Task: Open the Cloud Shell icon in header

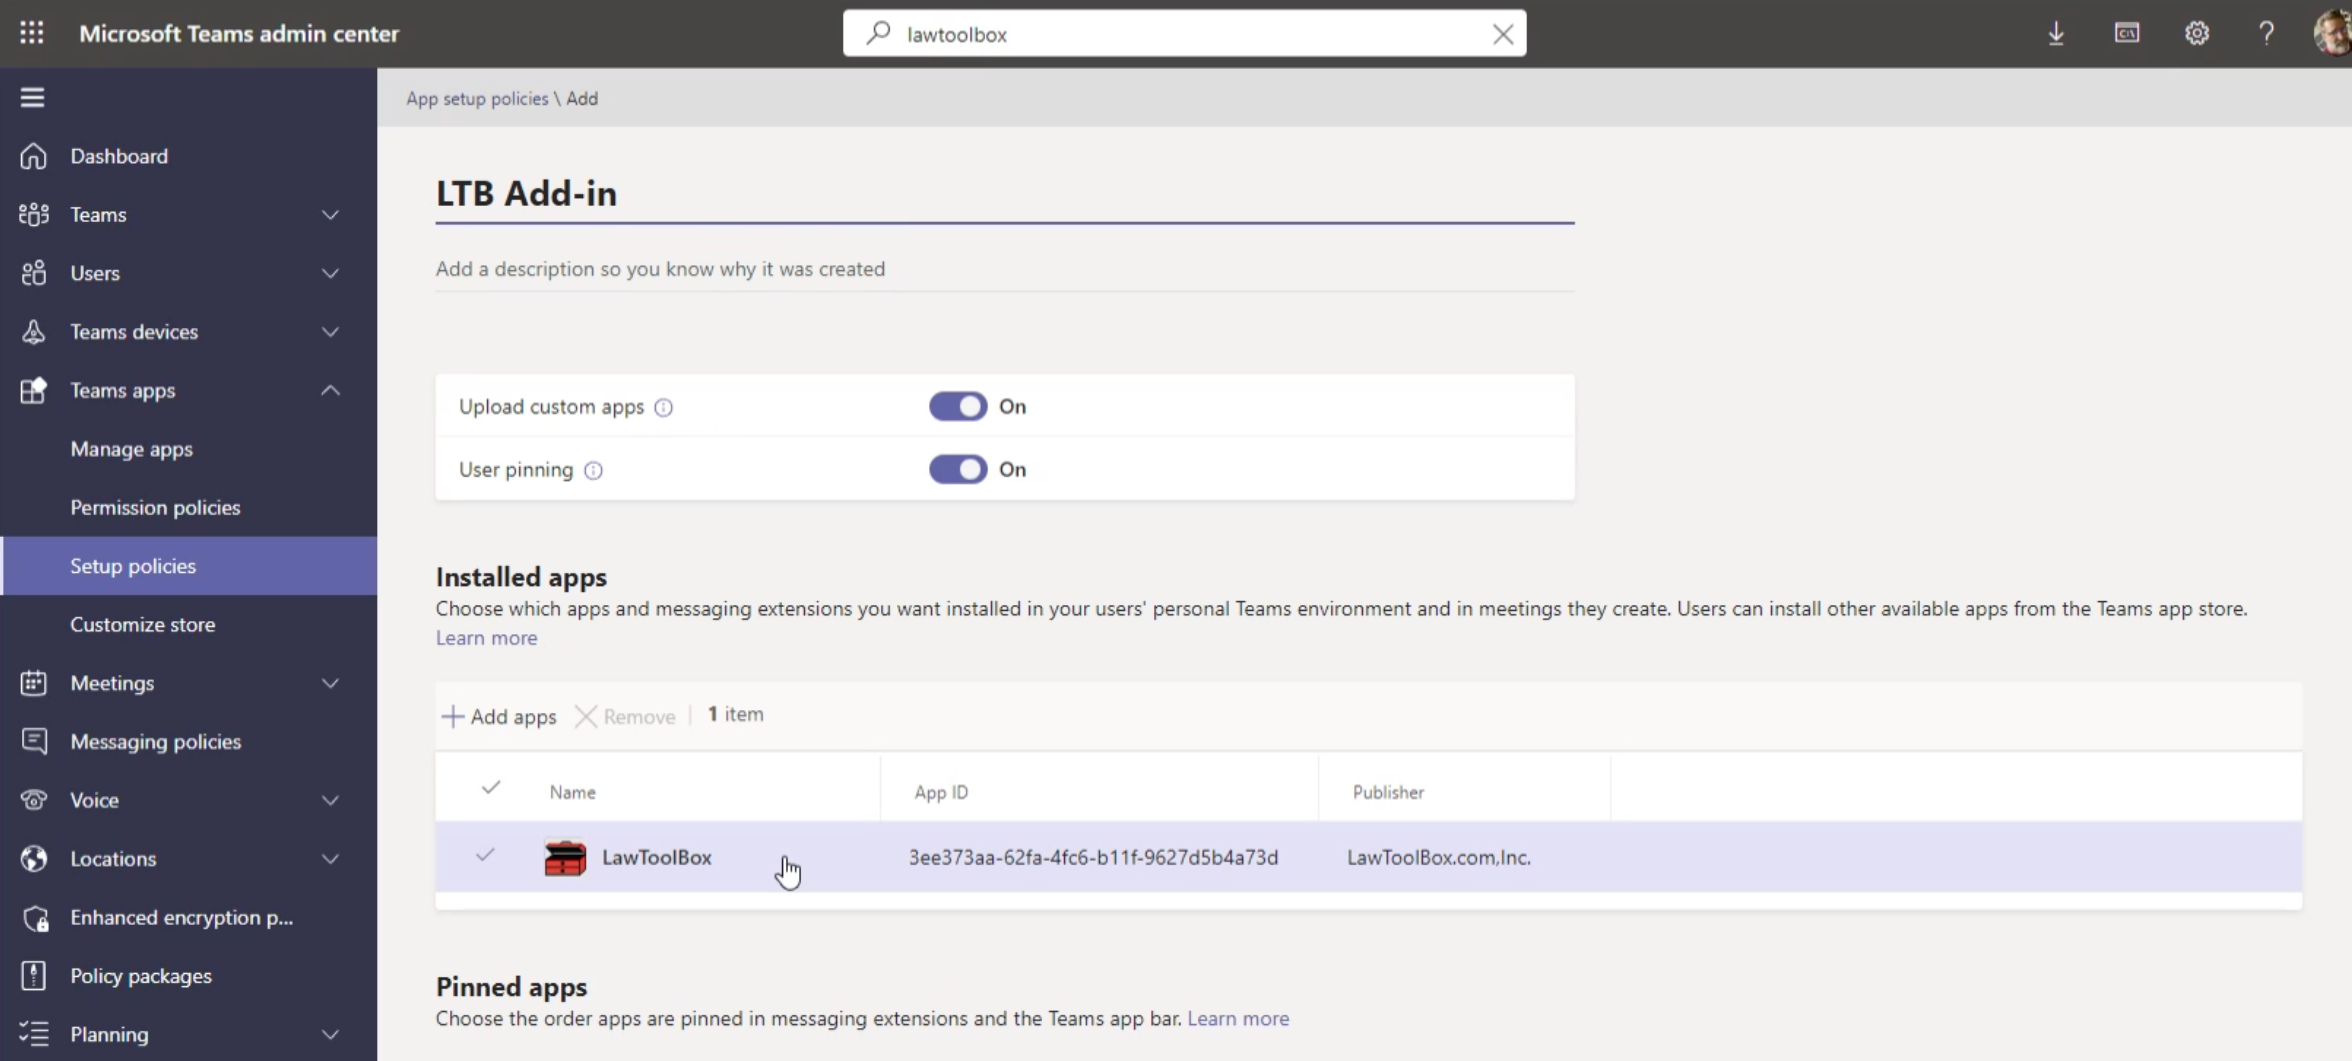Action: pos(2127,33)
